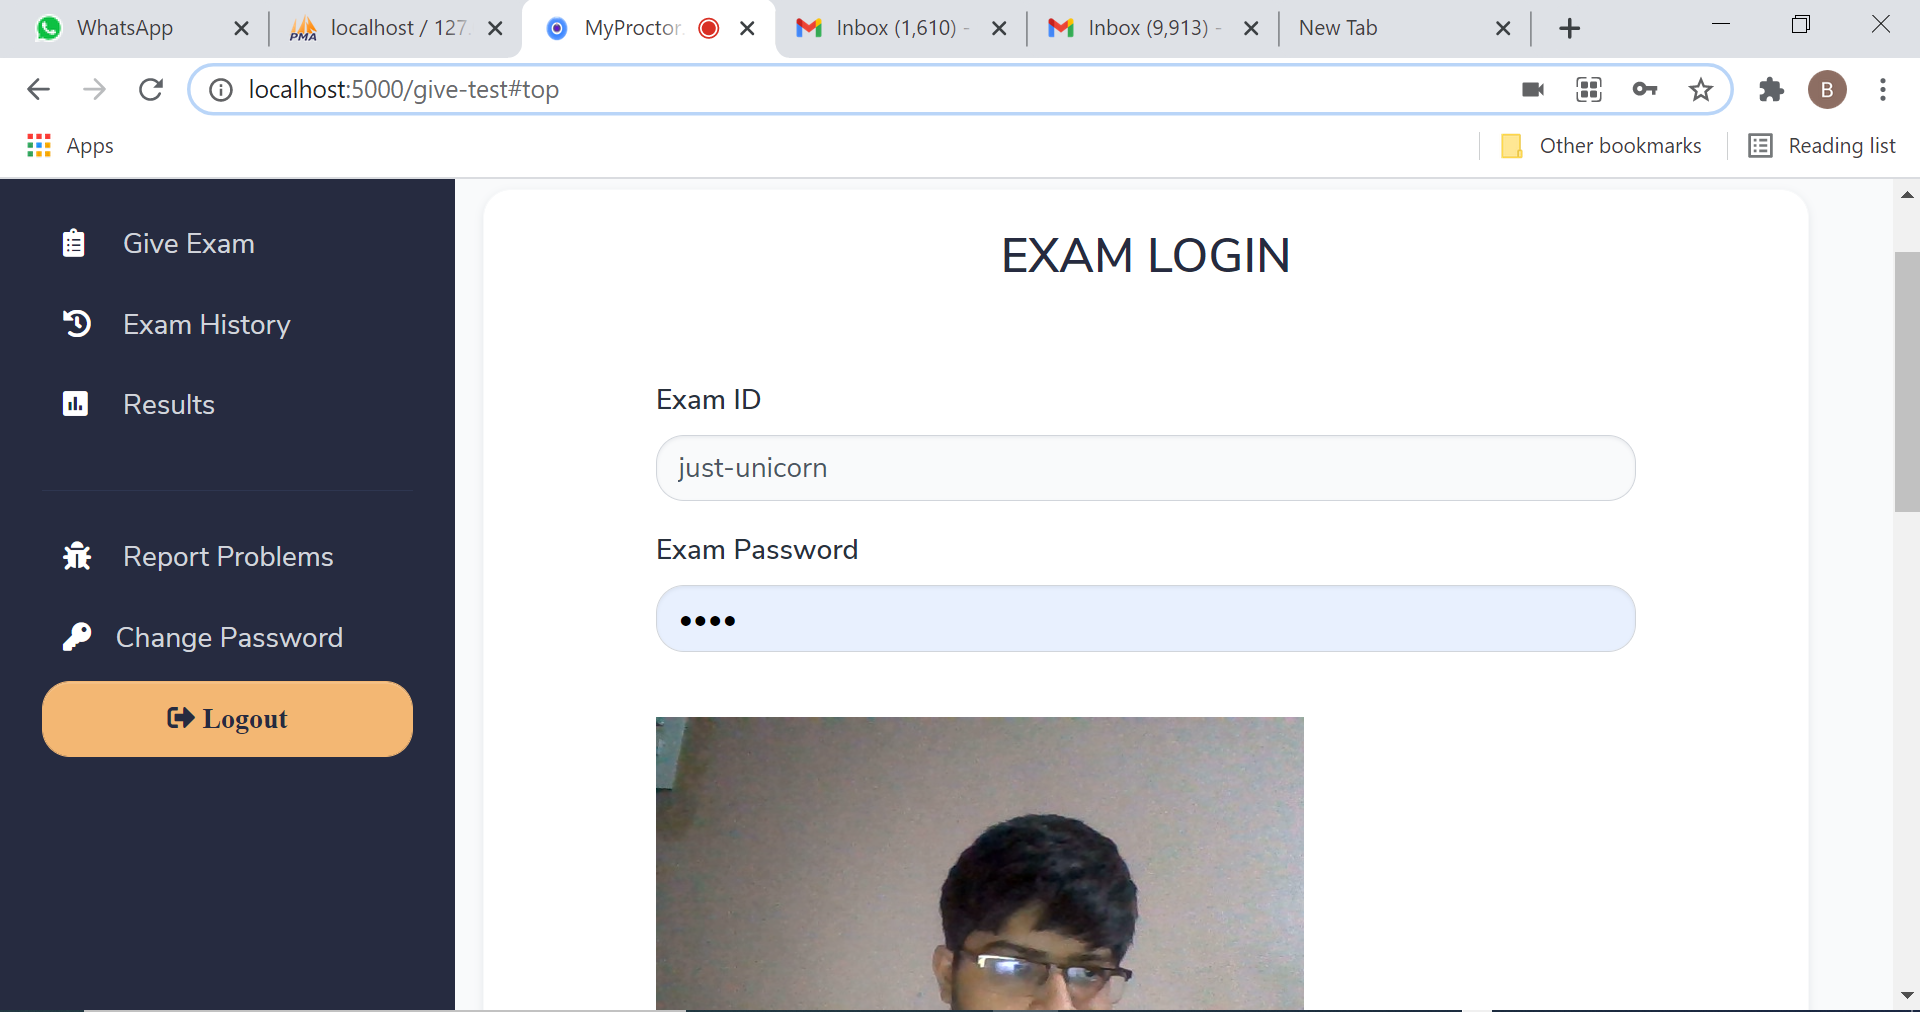This screenshot has height=1012, width=1920.
Task: Minimize the Chrome window
Action: [1721, 24]
